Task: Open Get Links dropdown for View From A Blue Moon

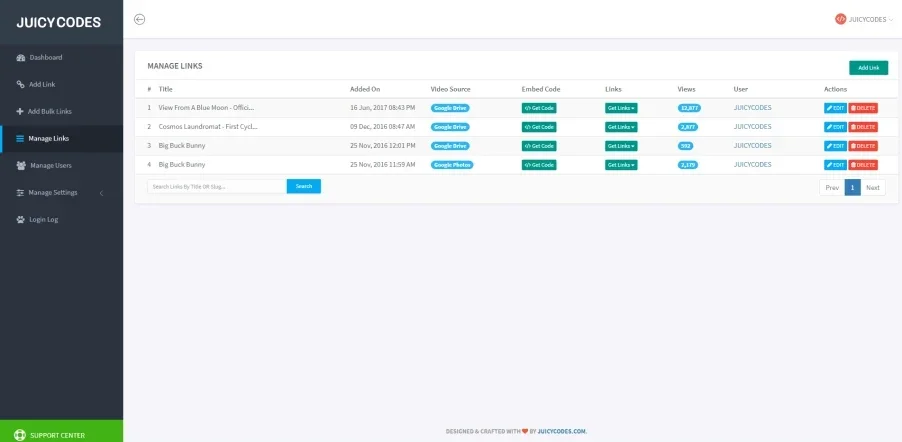Action: click(621, 108)
